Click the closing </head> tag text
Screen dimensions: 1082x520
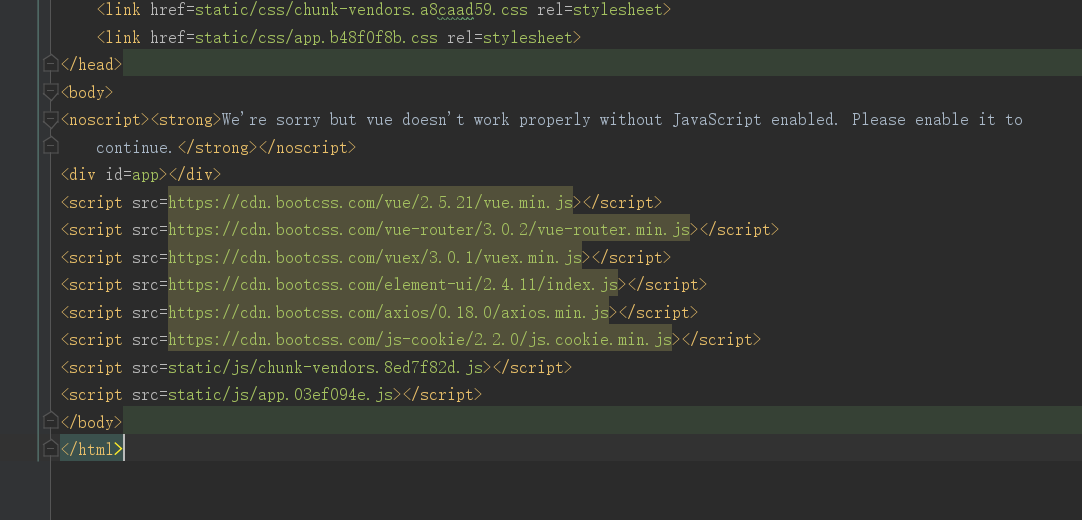tap(92, 64)
